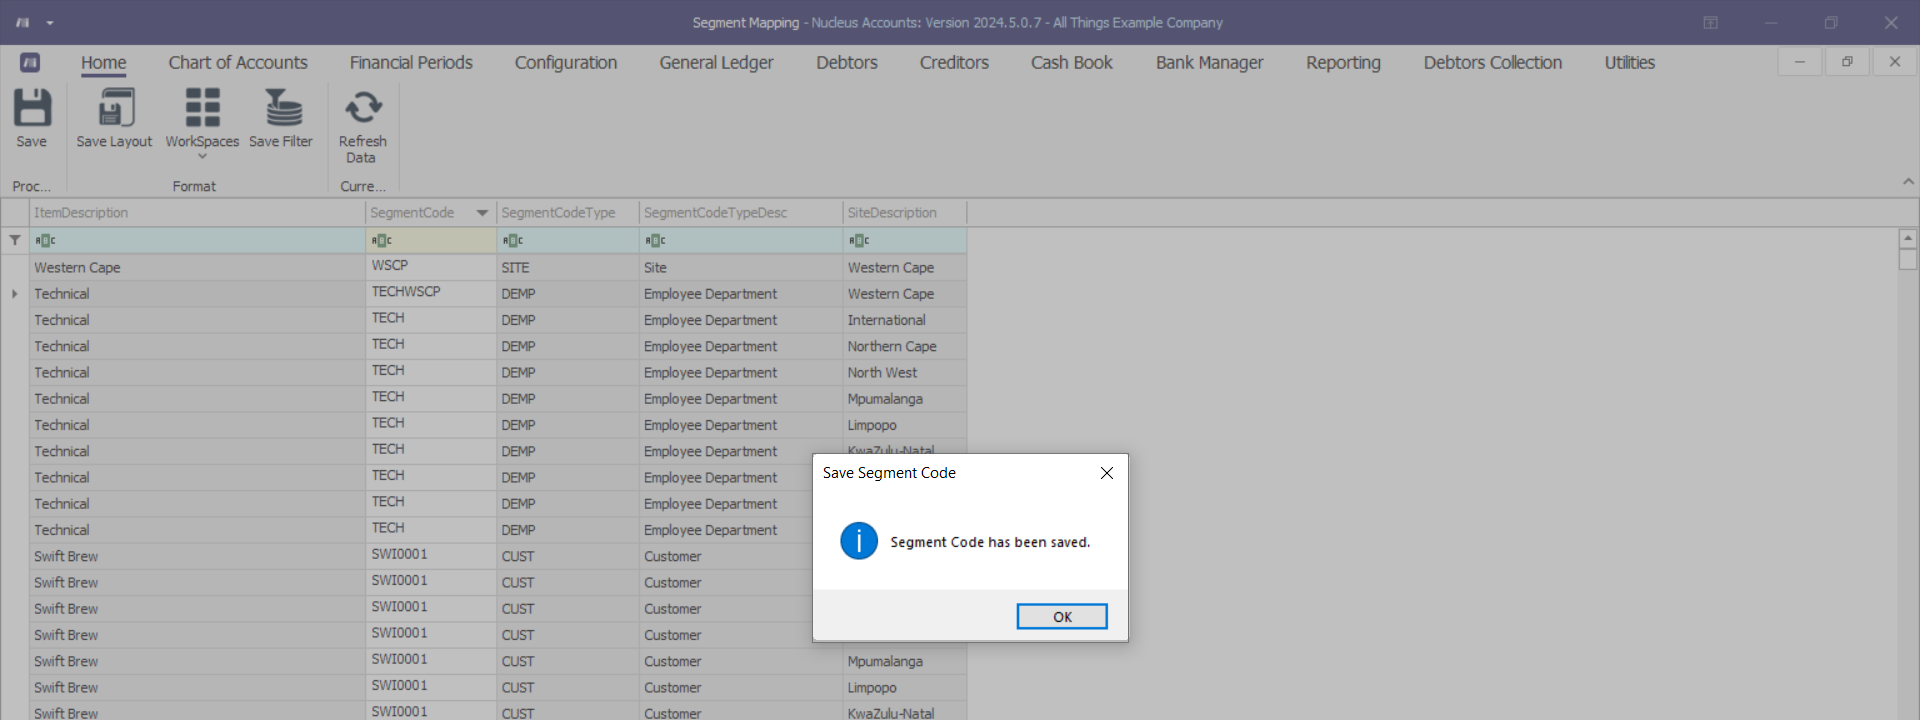The width and height of the screenshot is (1920, 720).
Task: Click the Save Layout icon
Action: coord(115,107)
